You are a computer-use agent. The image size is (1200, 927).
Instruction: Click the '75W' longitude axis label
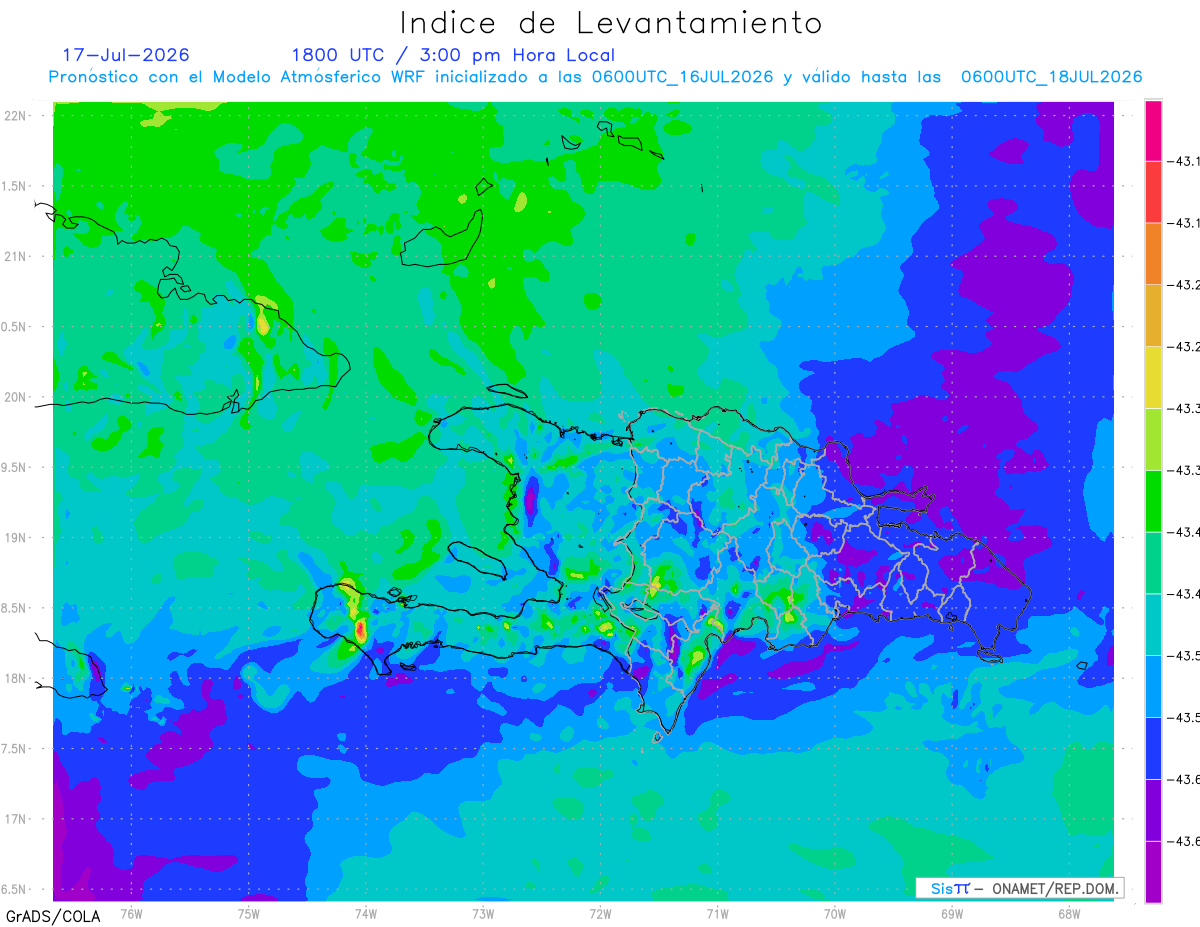point(249,913)
